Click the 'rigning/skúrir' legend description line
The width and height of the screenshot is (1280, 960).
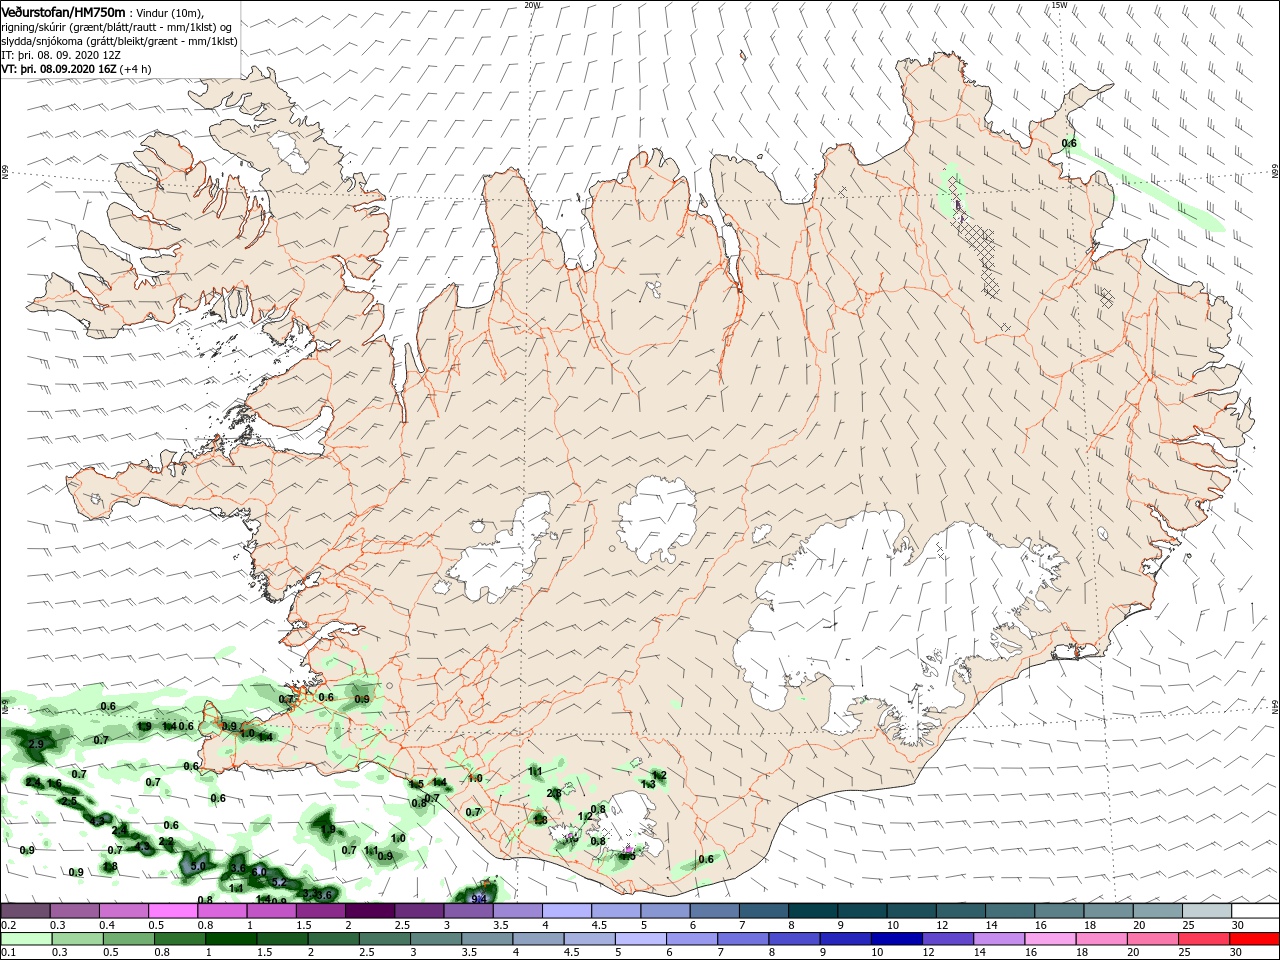click(x=117, y=27)
